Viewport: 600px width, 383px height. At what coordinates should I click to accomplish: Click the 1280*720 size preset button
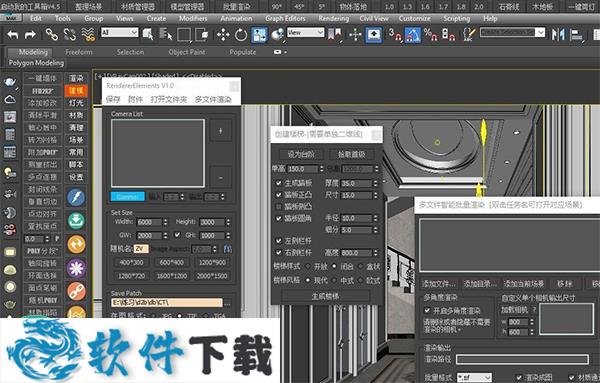[131, 276]
